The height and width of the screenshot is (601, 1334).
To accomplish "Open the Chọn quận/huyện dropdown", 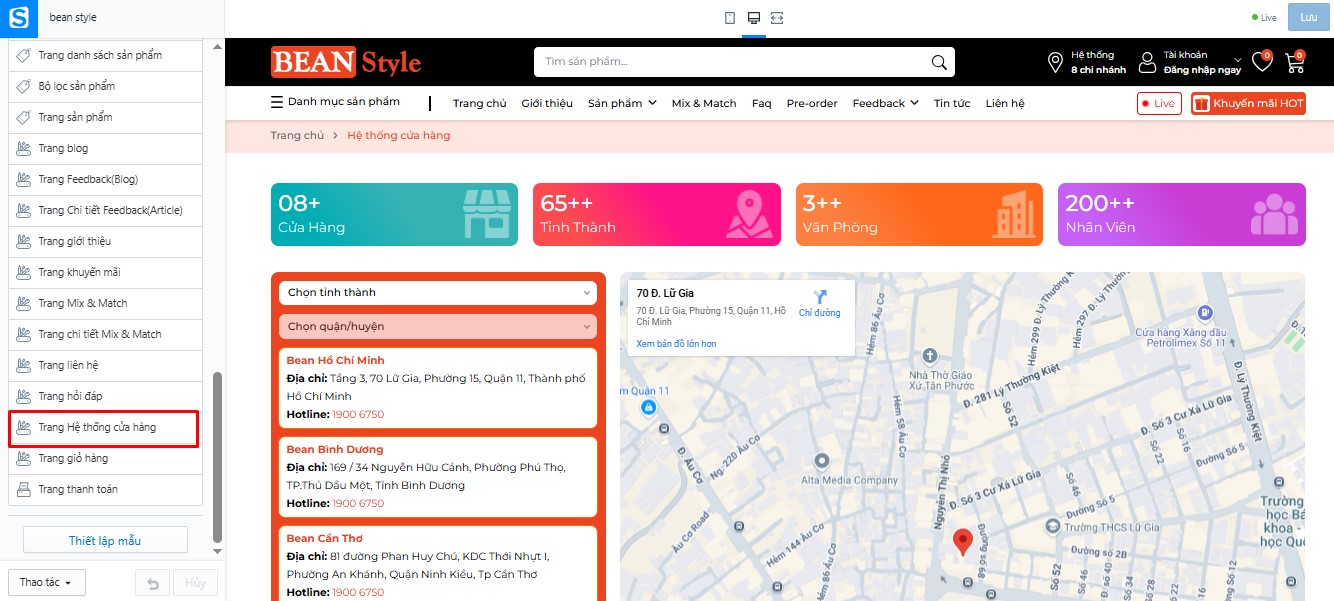I will click(x=438, y=326).
